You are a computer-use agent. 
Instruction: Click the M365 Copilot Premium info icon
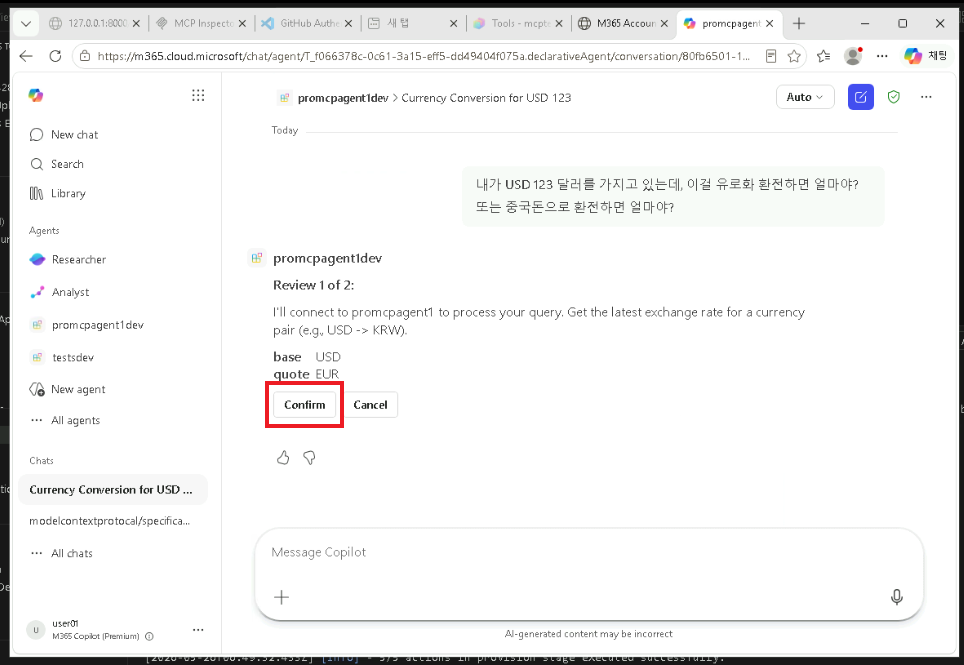coord(149,637)
